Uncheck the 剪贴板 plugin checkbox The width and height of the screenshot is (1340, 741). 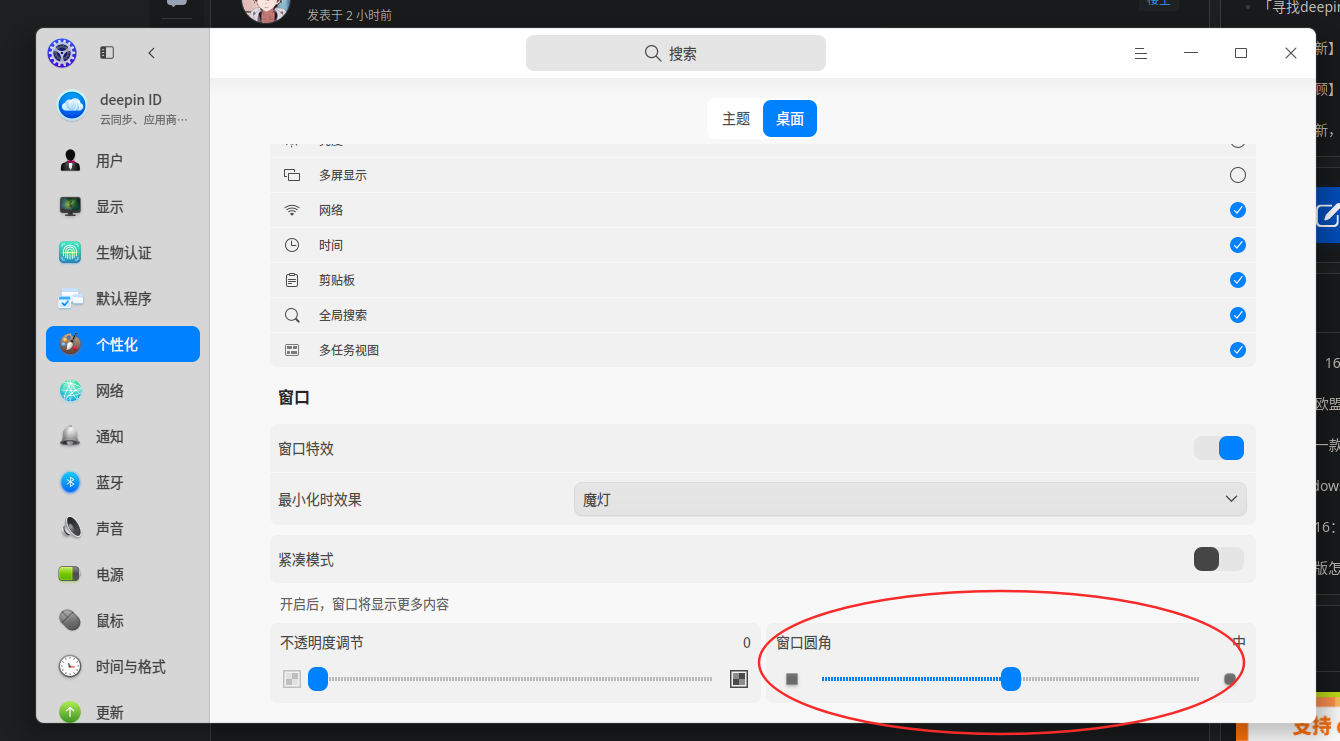[1238, 280]
